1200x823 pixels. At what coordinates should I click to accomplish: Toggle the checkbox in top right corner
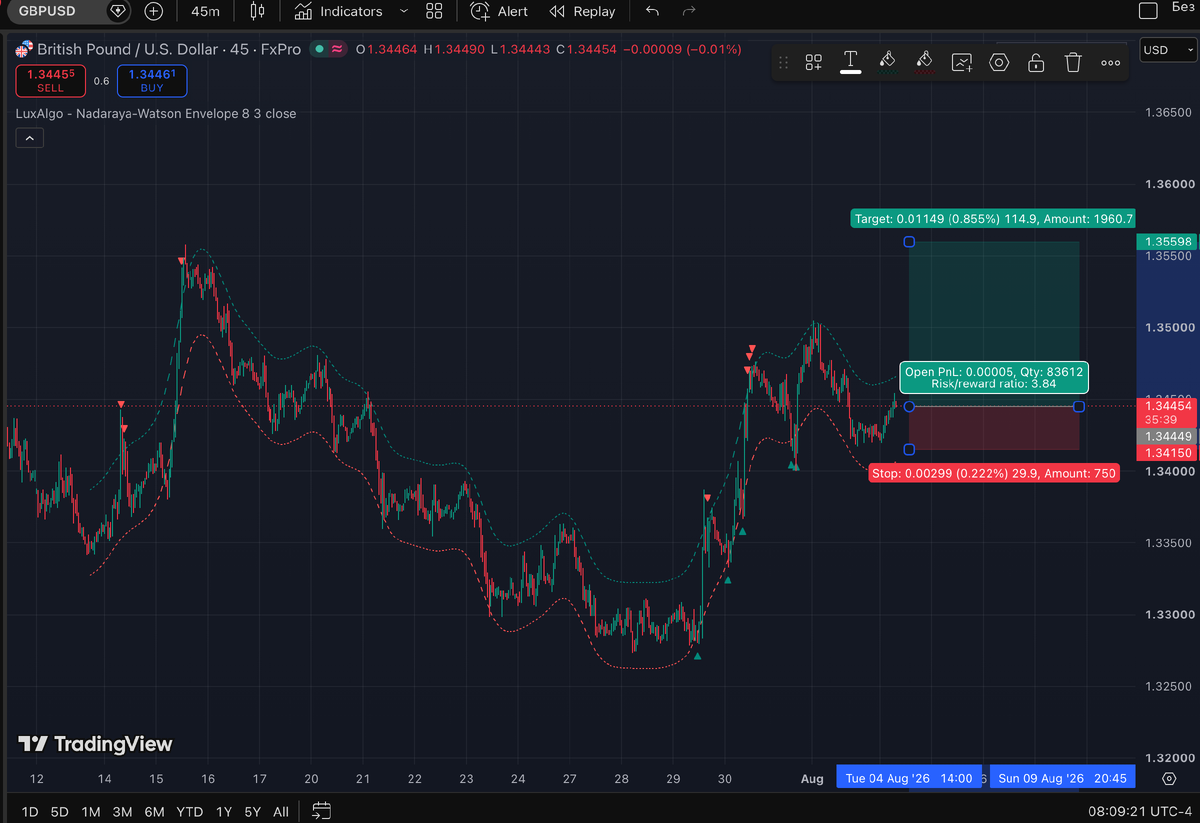click(1149, 11)
